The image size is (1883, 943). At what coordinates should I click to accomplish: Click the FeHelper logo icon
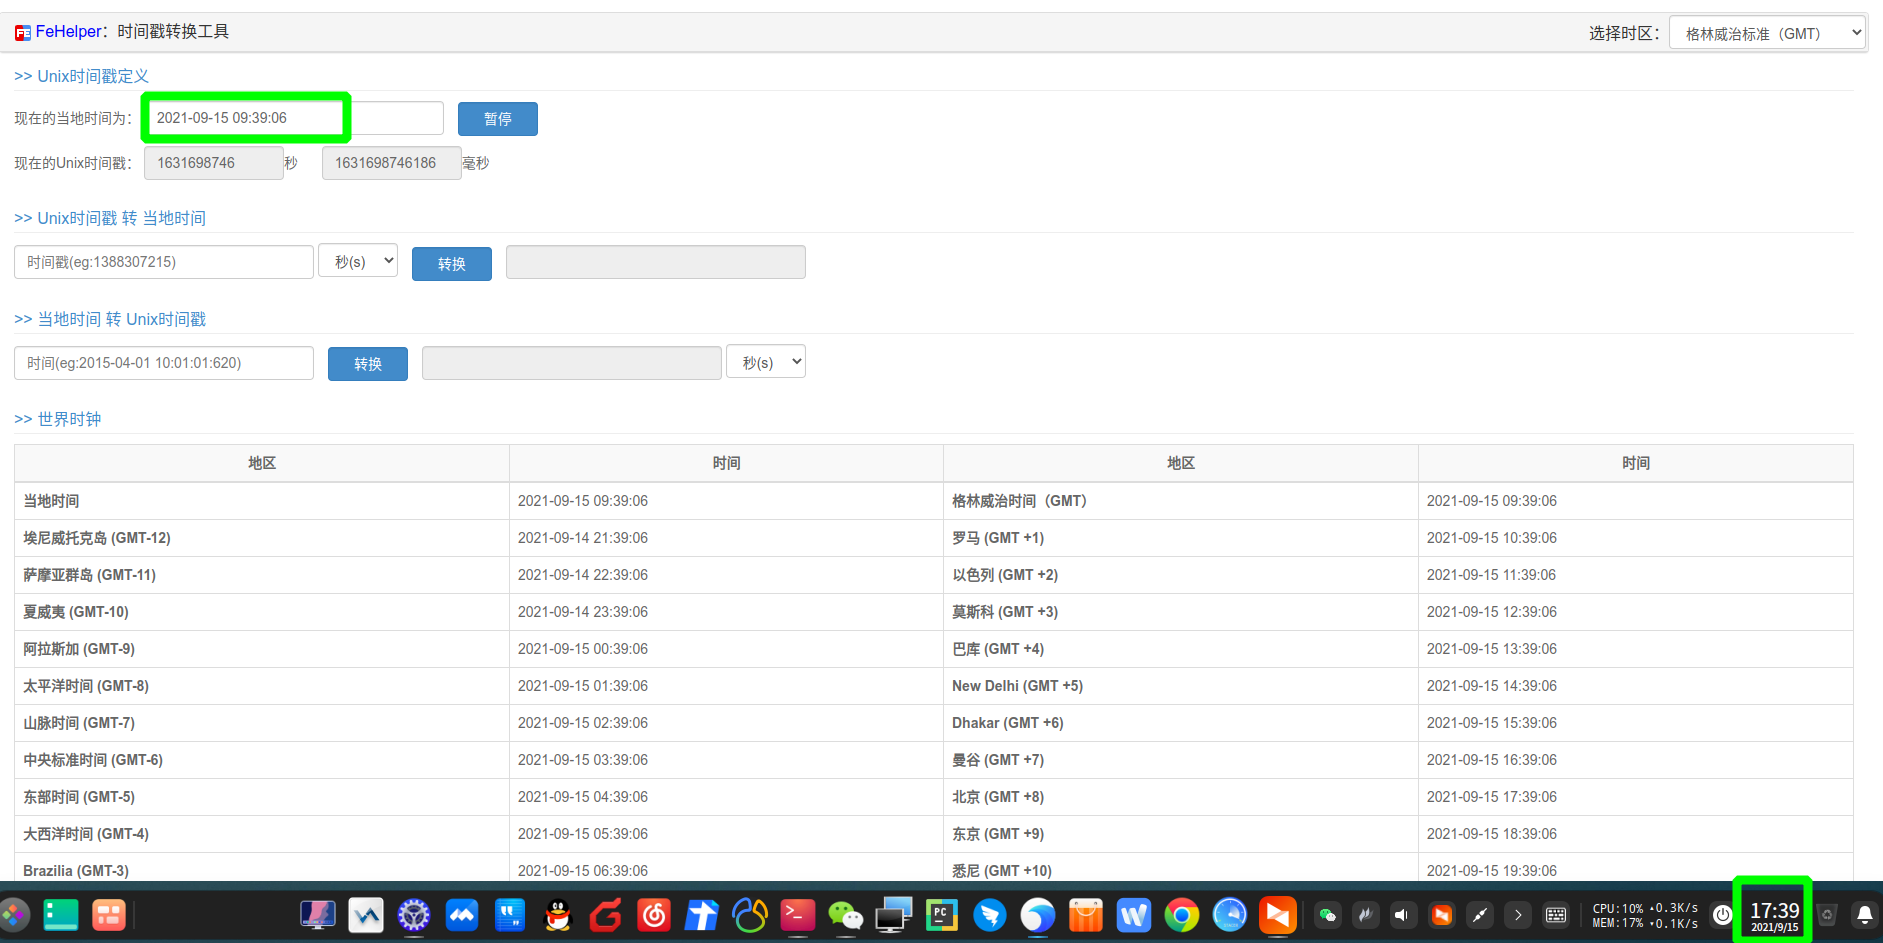click(22, 33)
